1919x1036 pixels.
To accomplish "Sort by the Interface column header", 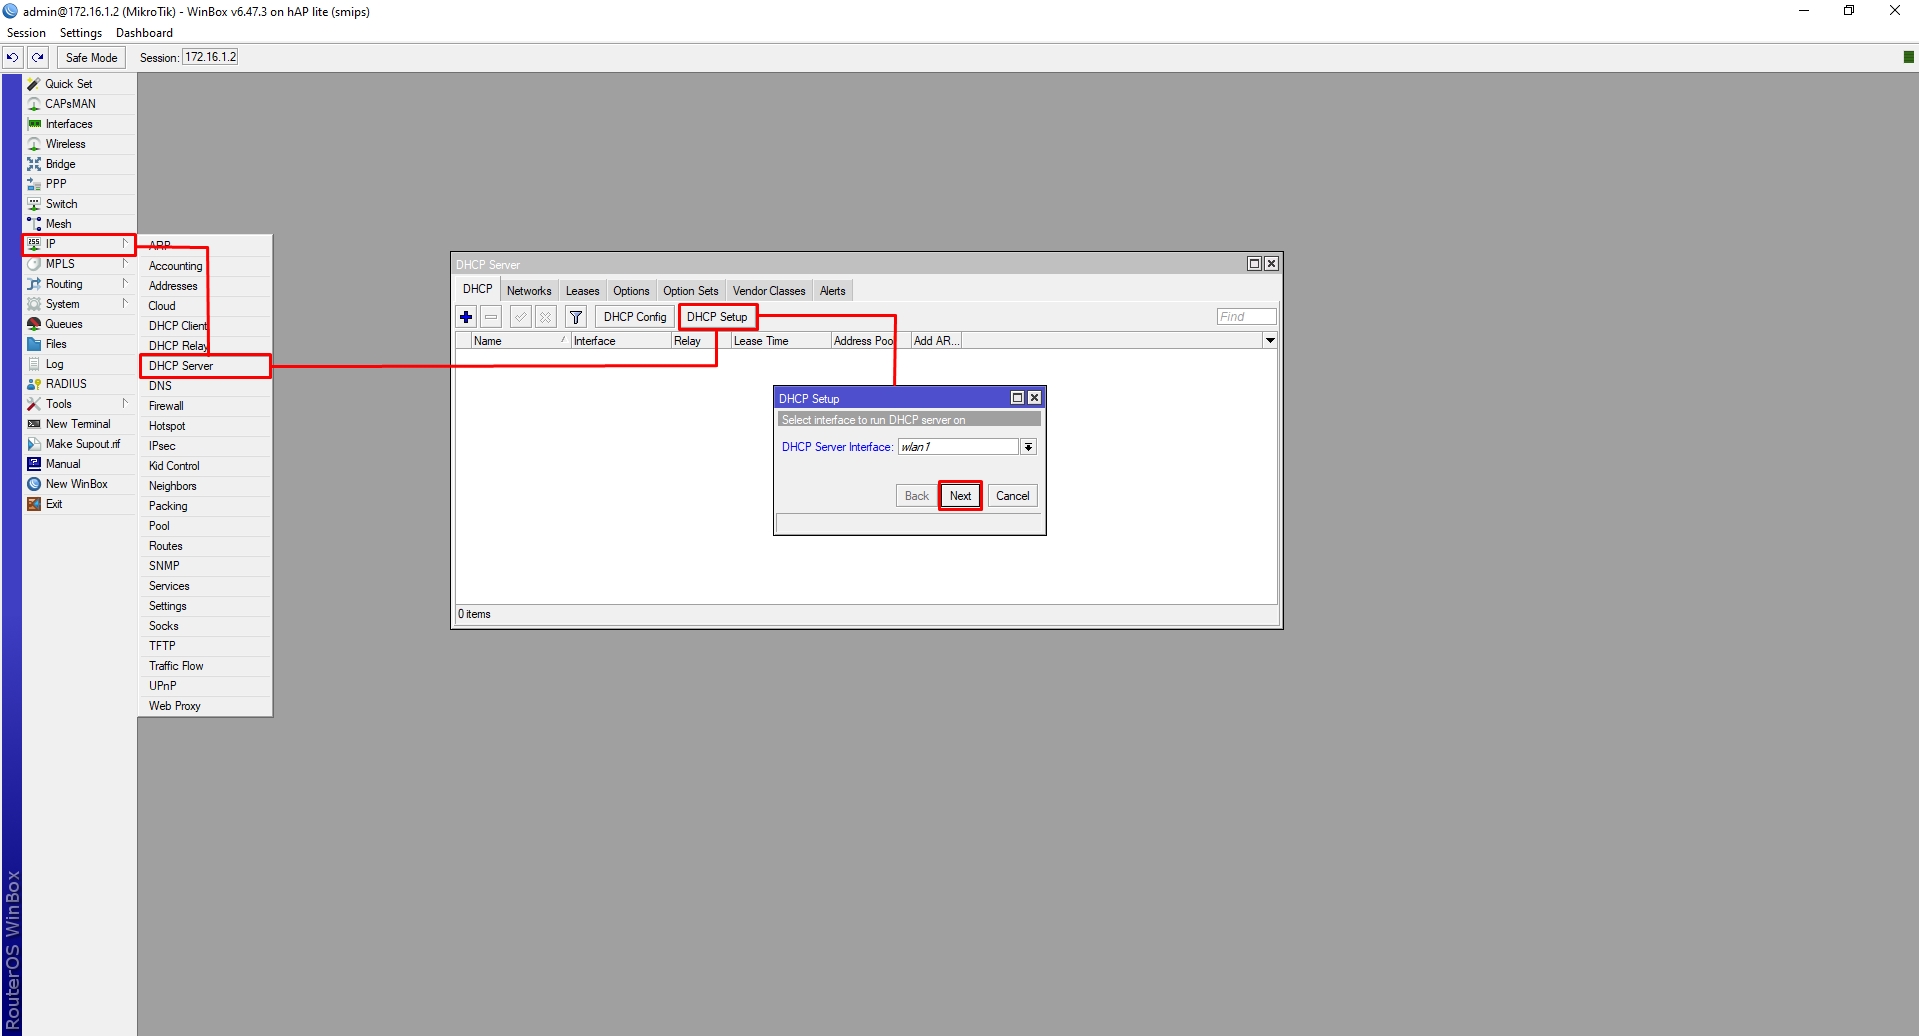I will point(621,341).
